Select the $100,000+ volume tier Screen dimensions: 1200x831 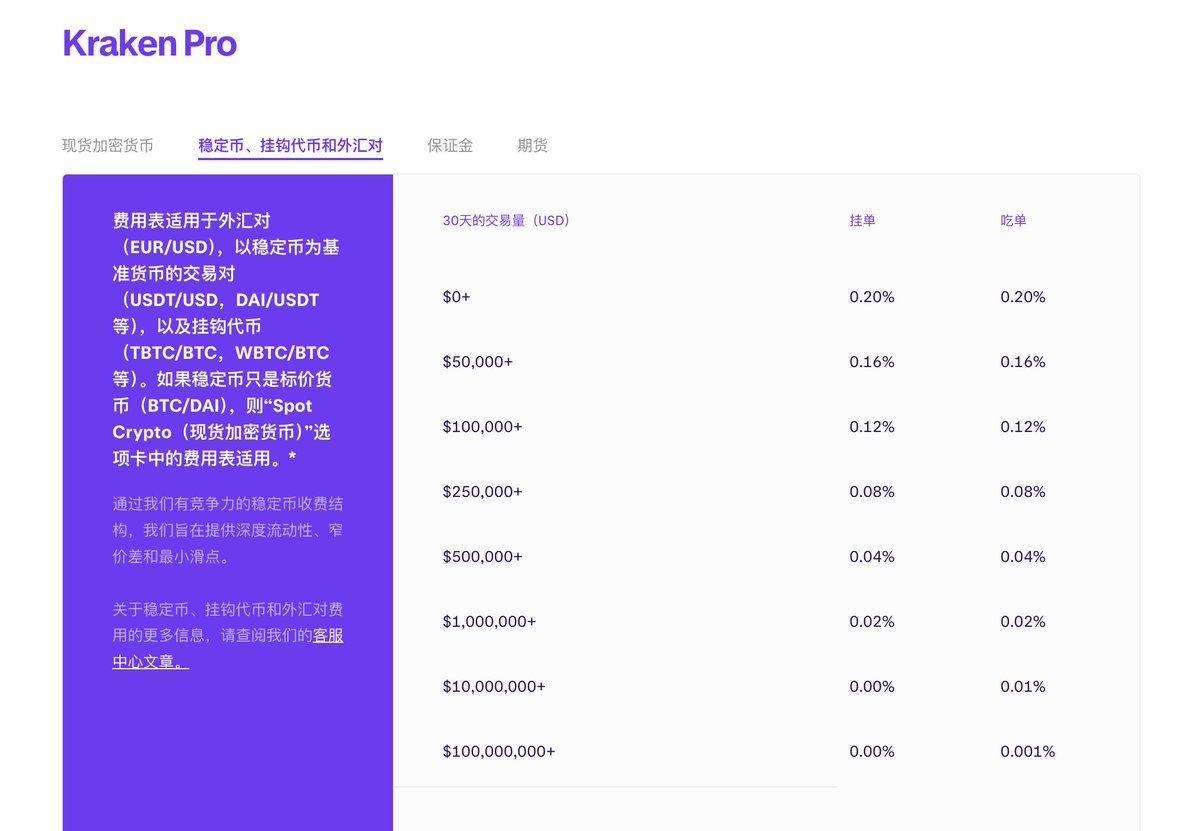482,427
